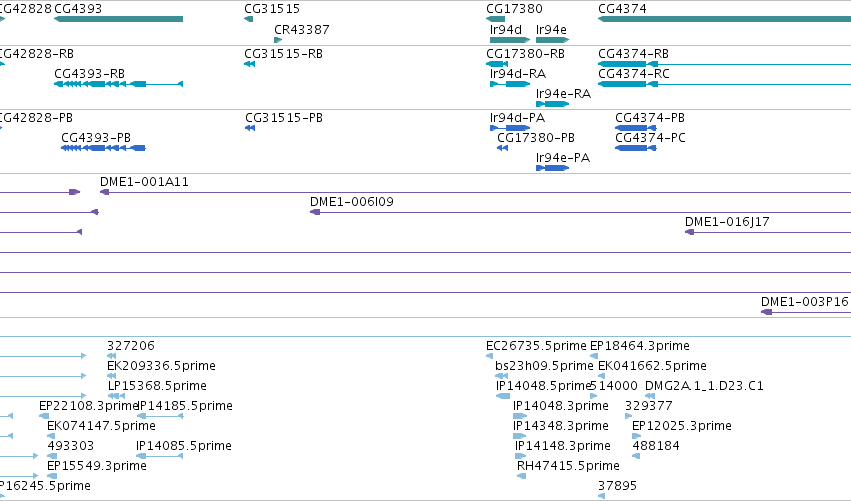Click the CG31515-RB transcript label

[283, 54]
